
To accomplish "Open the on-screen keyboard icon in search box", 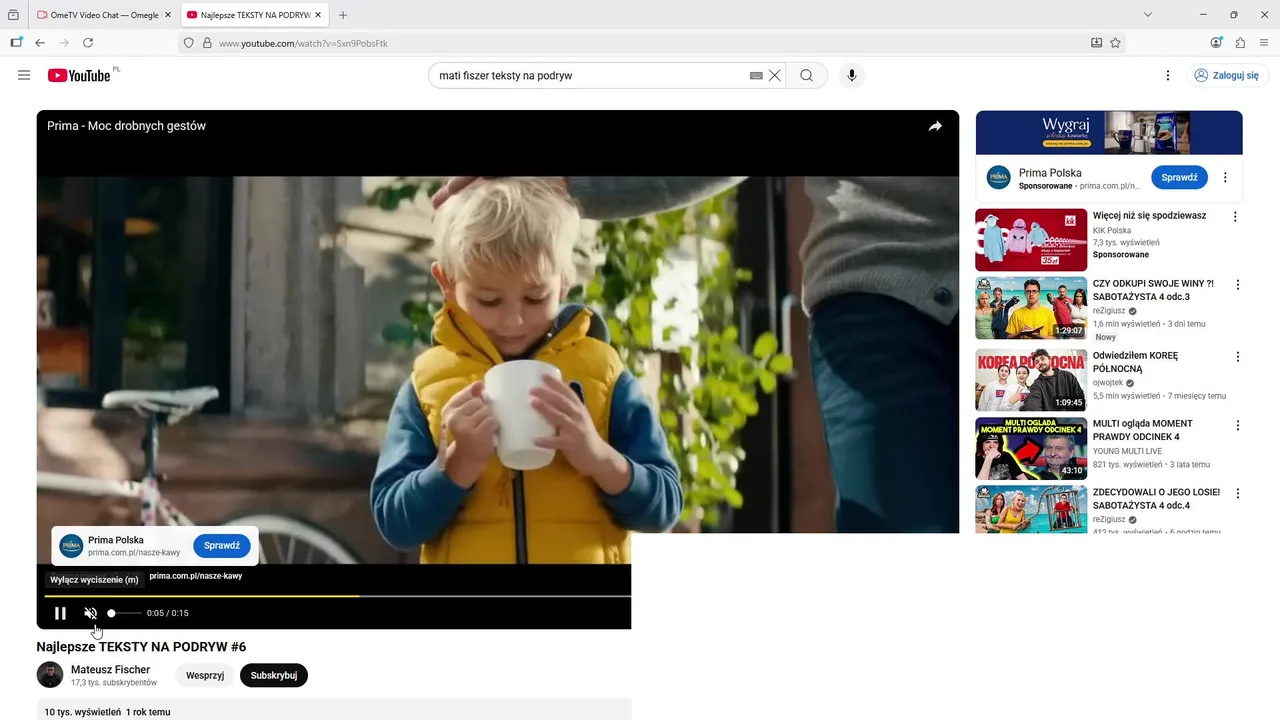I will [756, 75].
